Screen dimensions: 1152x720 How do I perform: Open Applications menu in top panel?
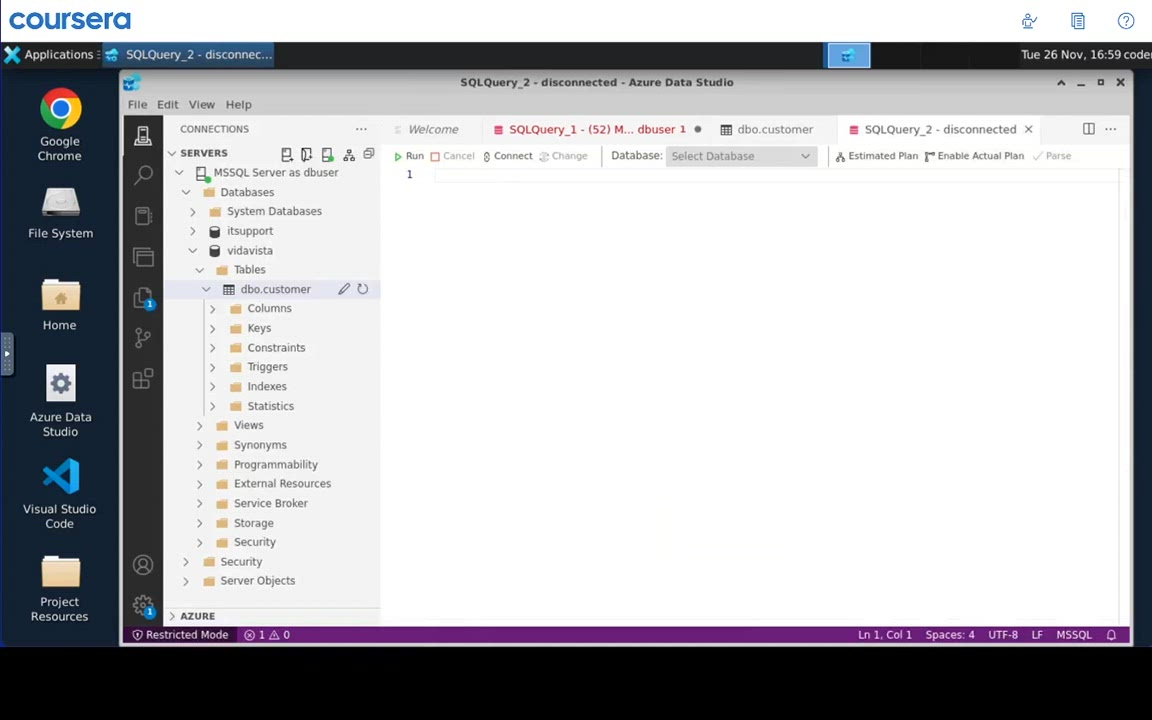click(x=50, y=54)
